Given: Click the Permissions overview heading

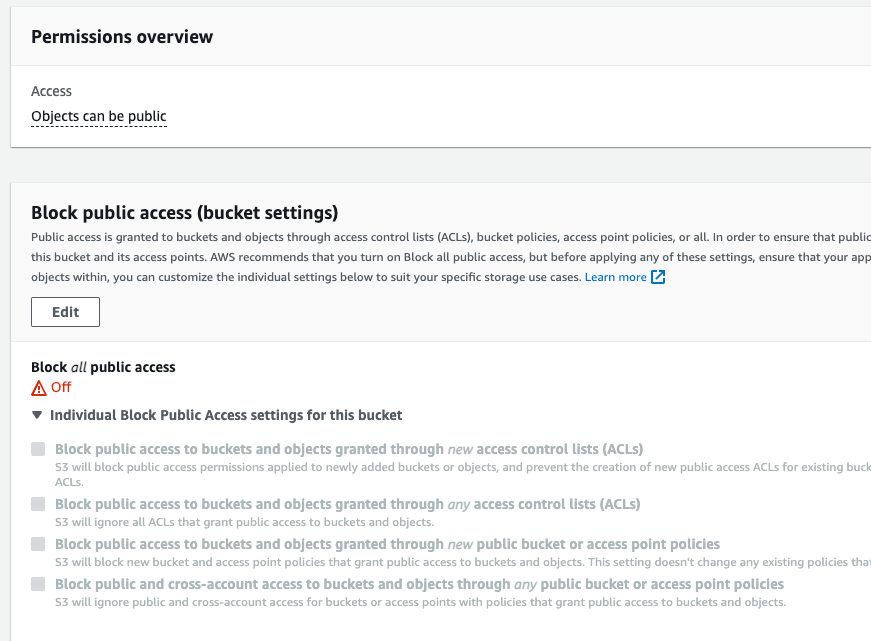Looking at the screenshot, I should coord(122,36).
